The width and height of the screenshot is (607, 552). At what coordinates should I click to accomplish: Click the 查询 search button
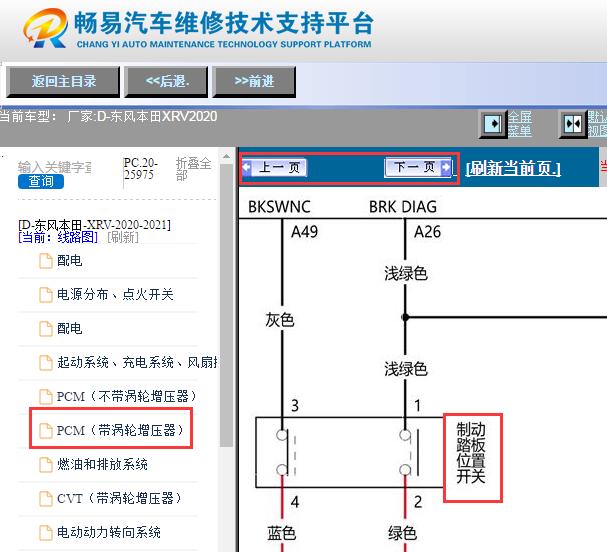[x=41, y=182]
